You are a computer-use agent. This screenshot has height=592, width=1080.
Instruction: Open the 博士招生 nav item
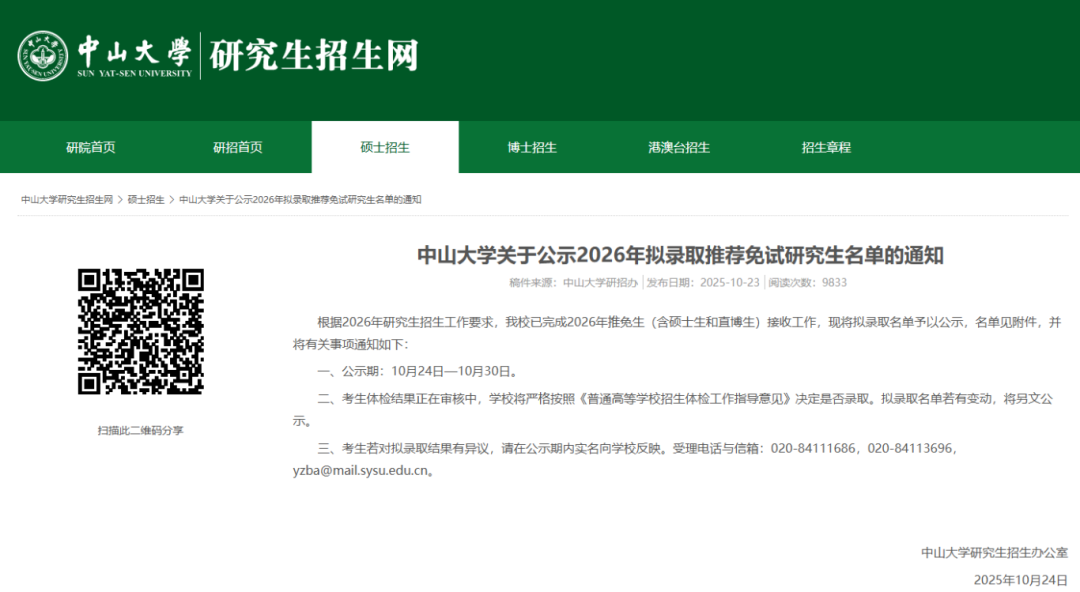point(532,147)
